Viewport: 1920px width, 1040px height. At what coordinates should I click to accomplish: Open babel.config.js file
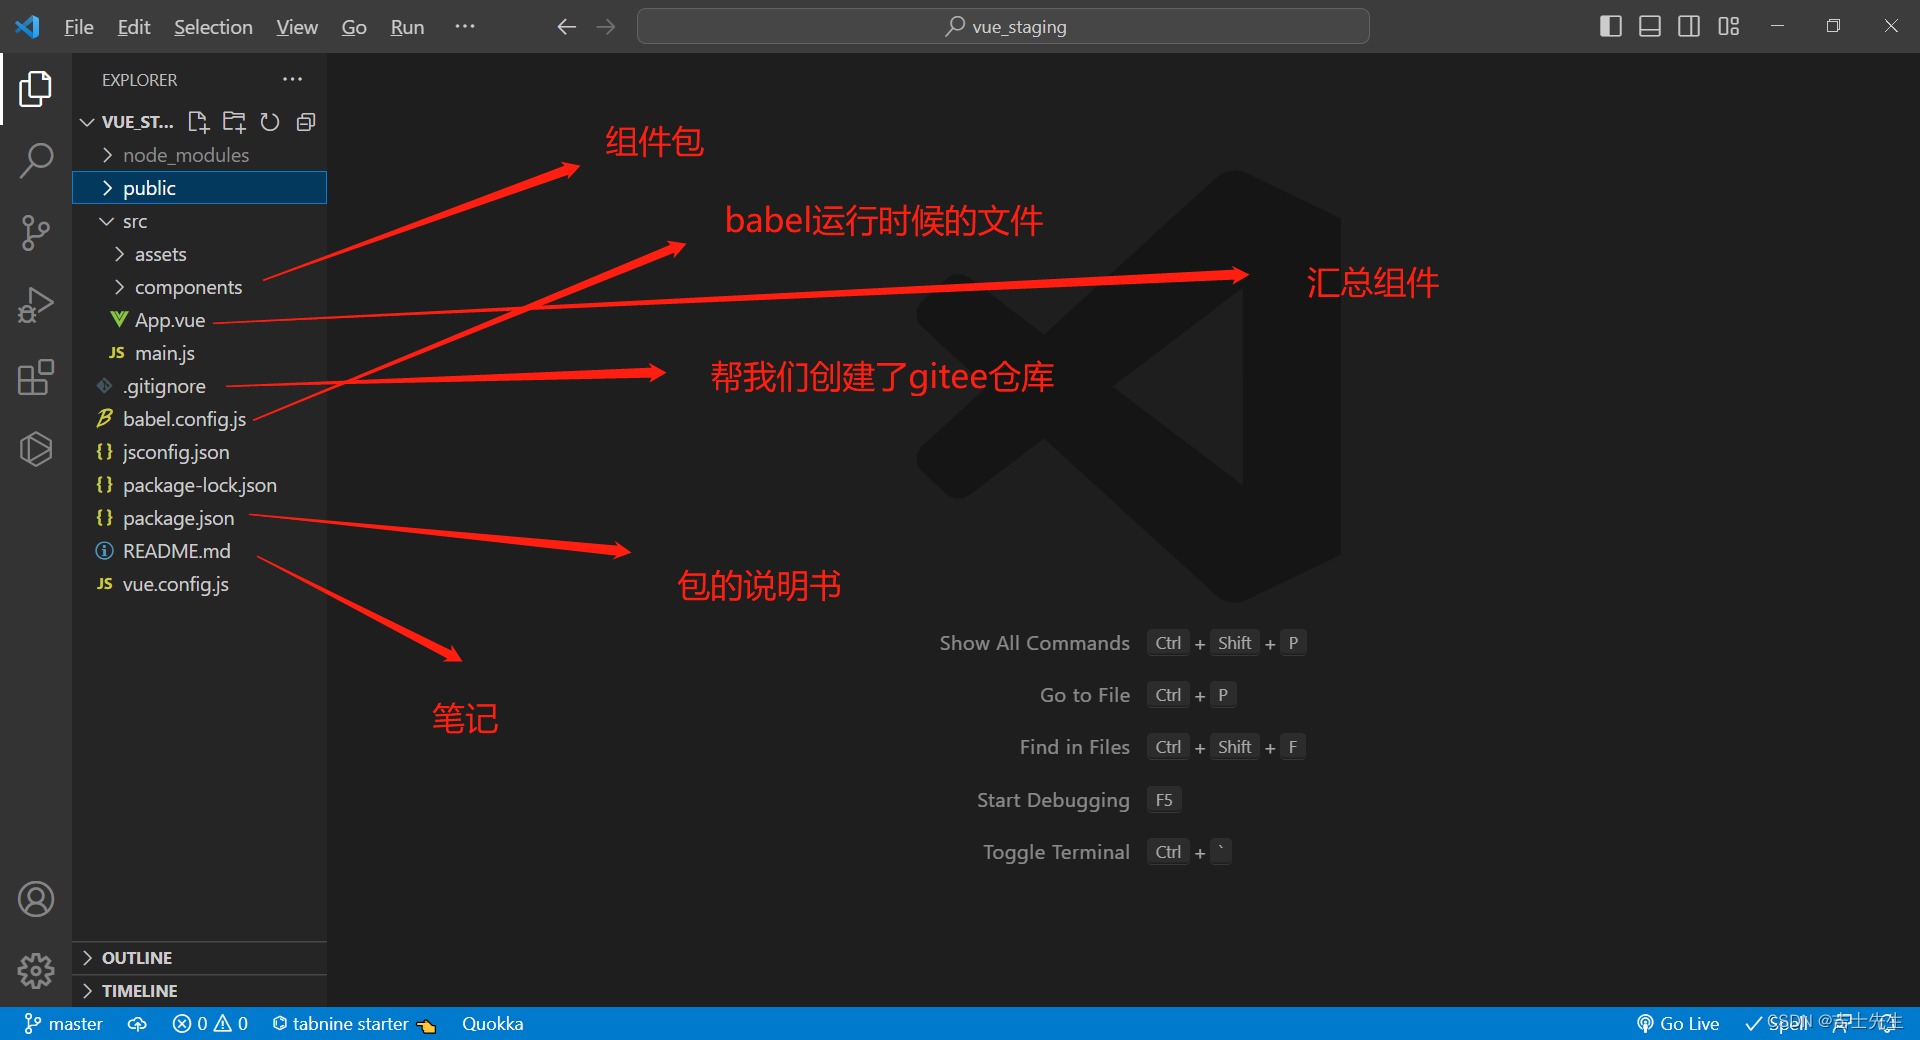(x=200, y=419)
